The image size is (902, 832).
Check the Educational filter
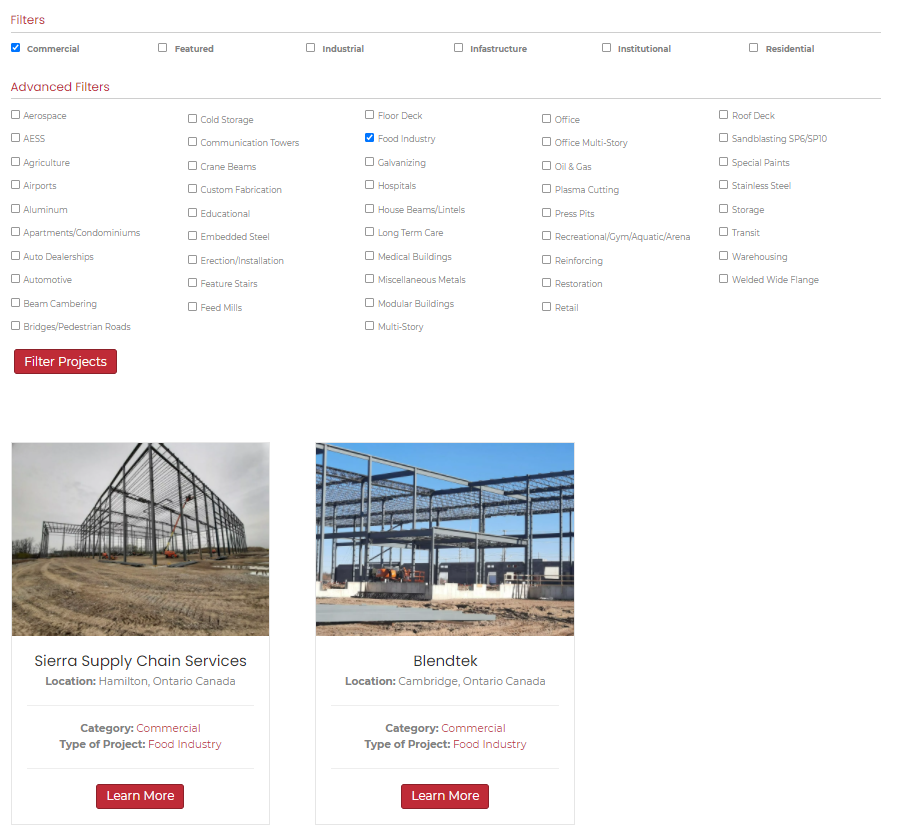click(193, 213)
